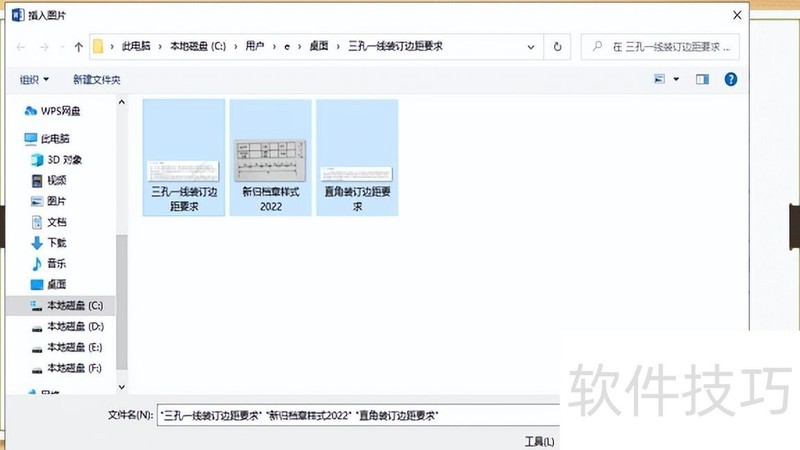Open 桌面 folder in sidebar
The height and width of the screenshot is (450, 800).
pos(49,284)
